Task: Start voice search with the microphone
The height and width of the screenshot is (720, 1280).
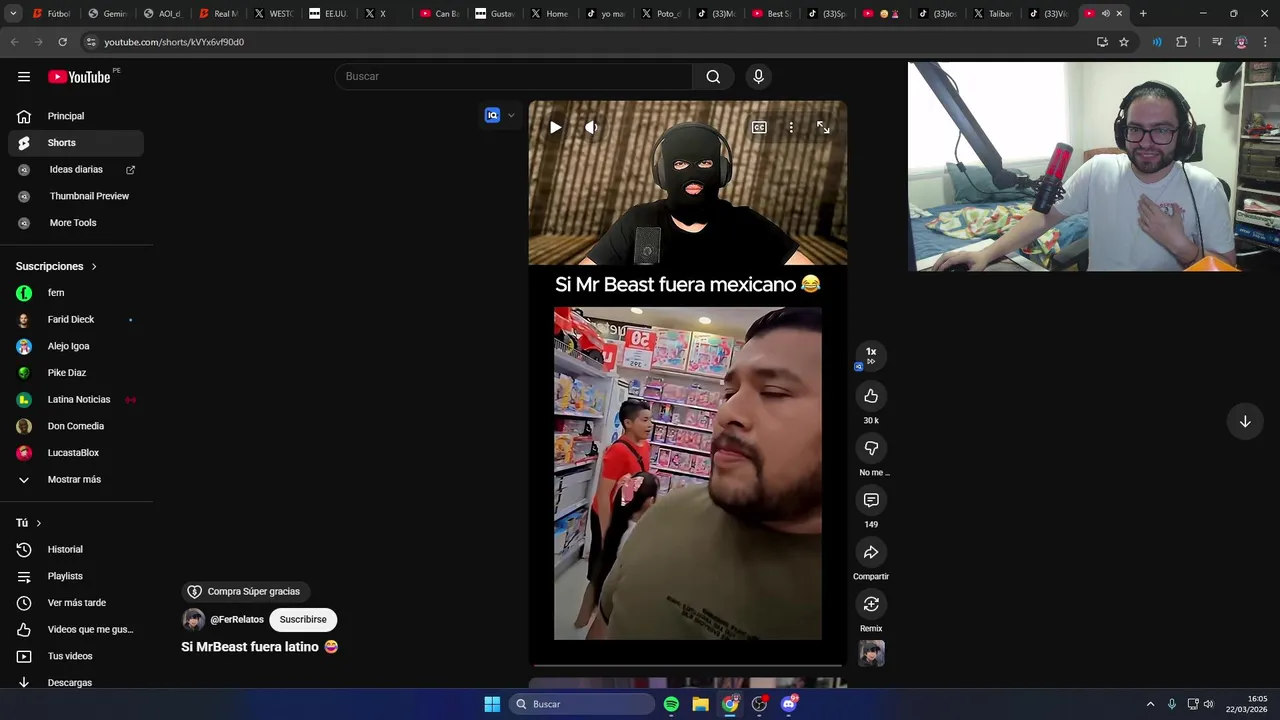Action: [x=758, y=77]
